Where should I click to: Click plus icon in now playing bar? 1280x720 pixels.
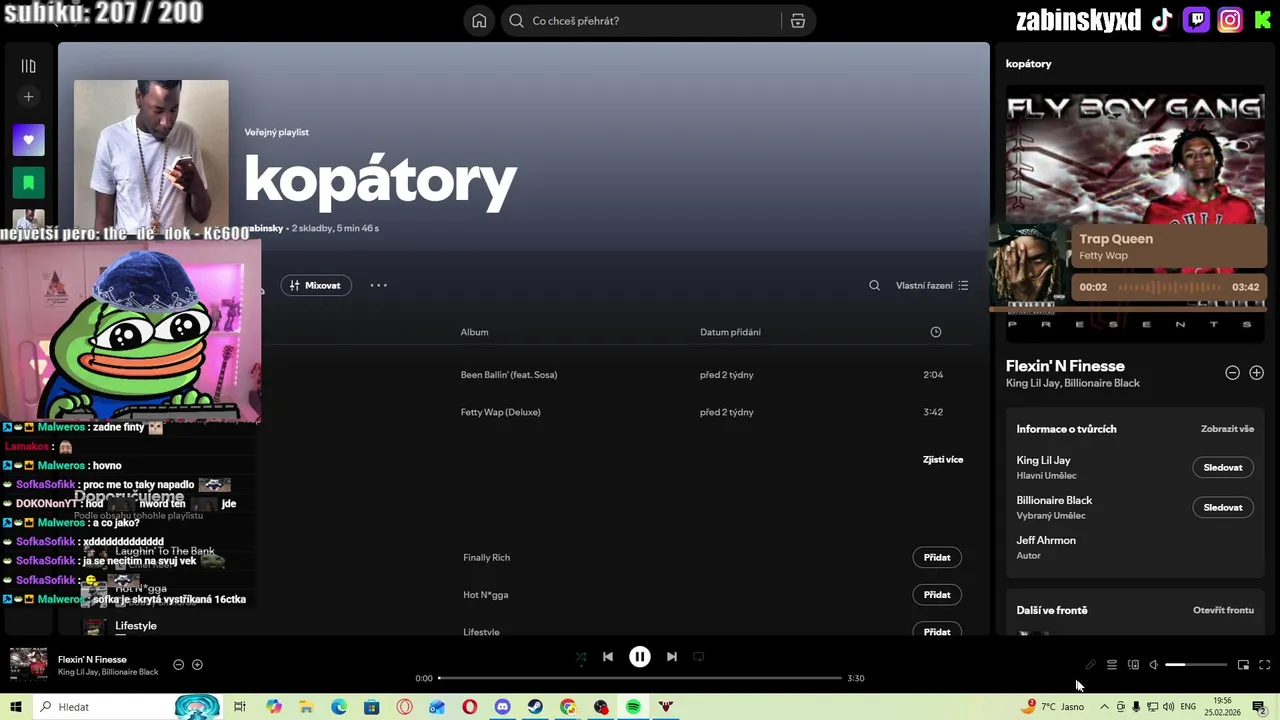197,665
